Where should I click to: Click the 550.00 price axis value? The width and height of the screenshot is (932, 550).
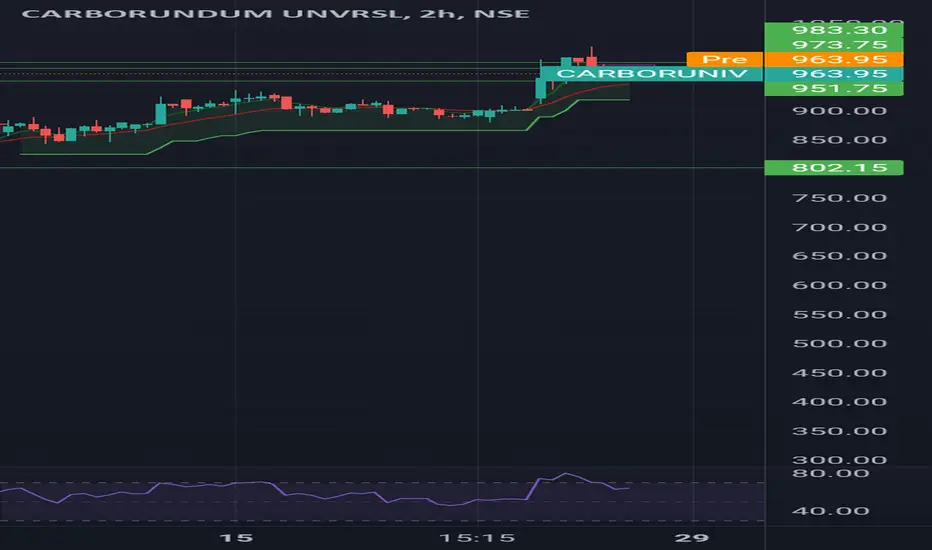[x=839, y=315]
